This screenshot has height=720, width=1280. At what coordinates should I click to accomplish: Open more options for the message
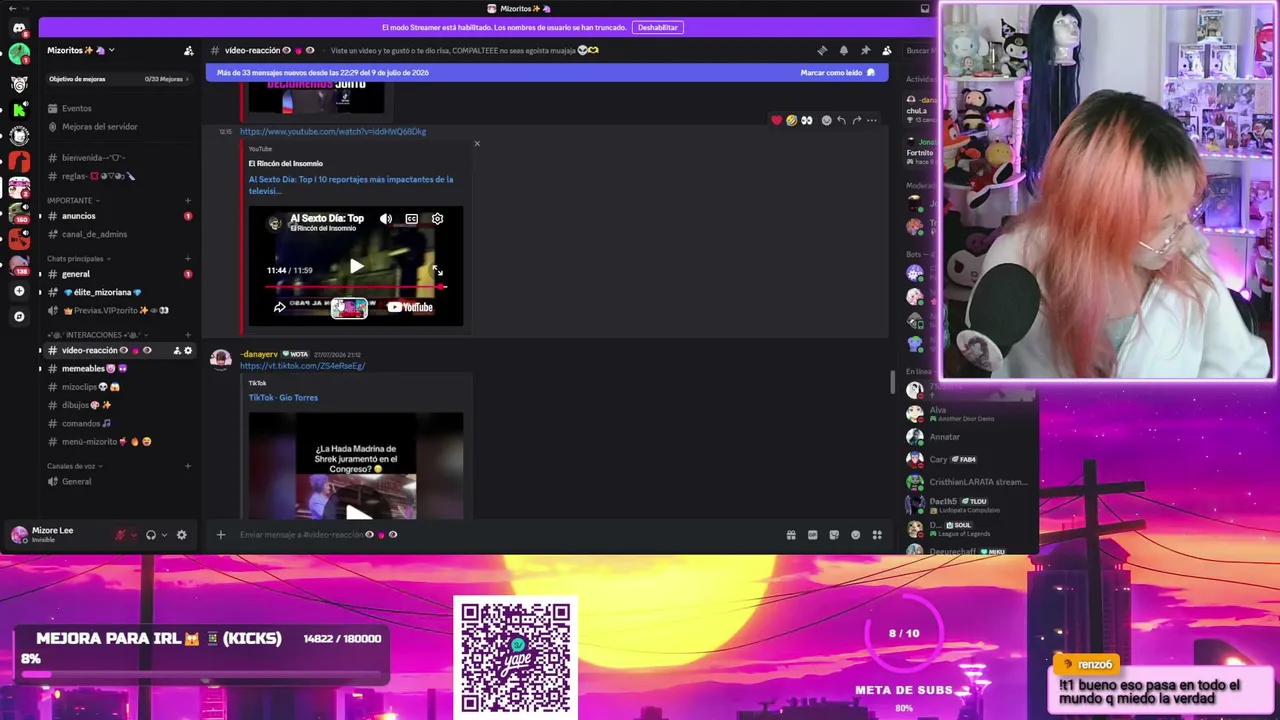tap(872, 120)
